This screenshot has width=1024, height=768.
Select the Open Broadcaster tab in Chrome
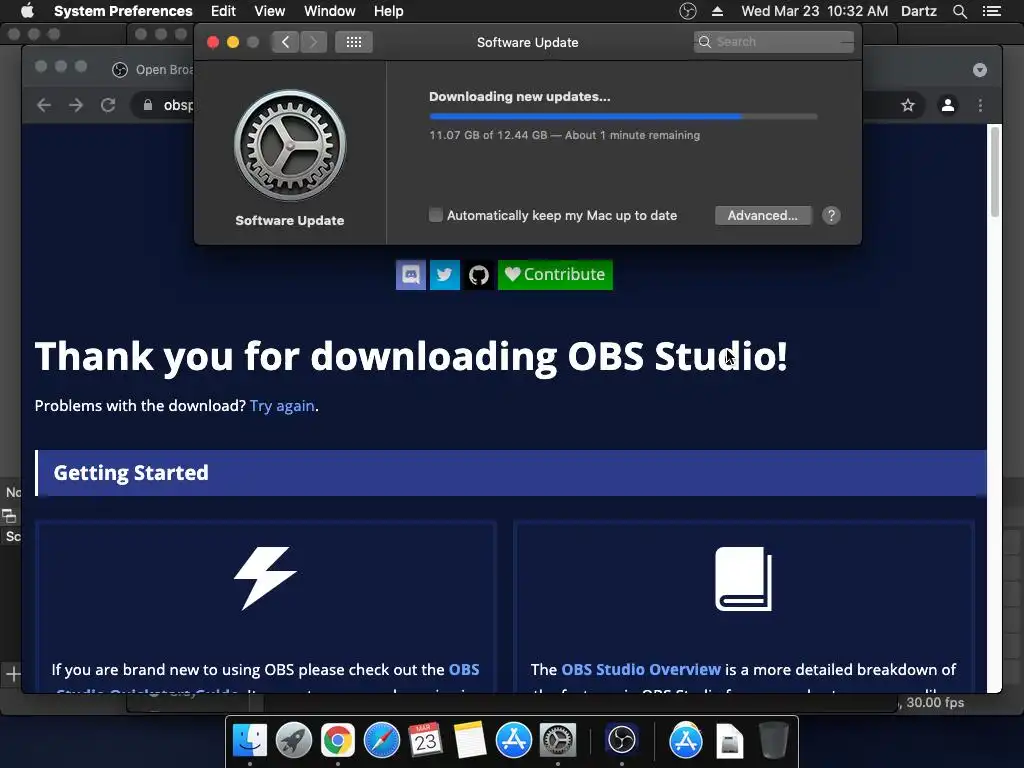pyautogui.click(x=153, y=69)
